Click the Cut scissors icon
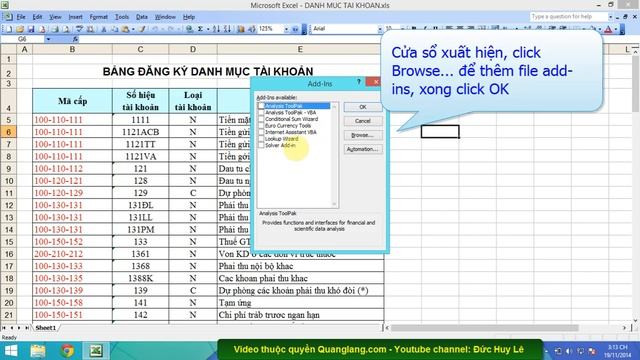 [x=104, y=29]
